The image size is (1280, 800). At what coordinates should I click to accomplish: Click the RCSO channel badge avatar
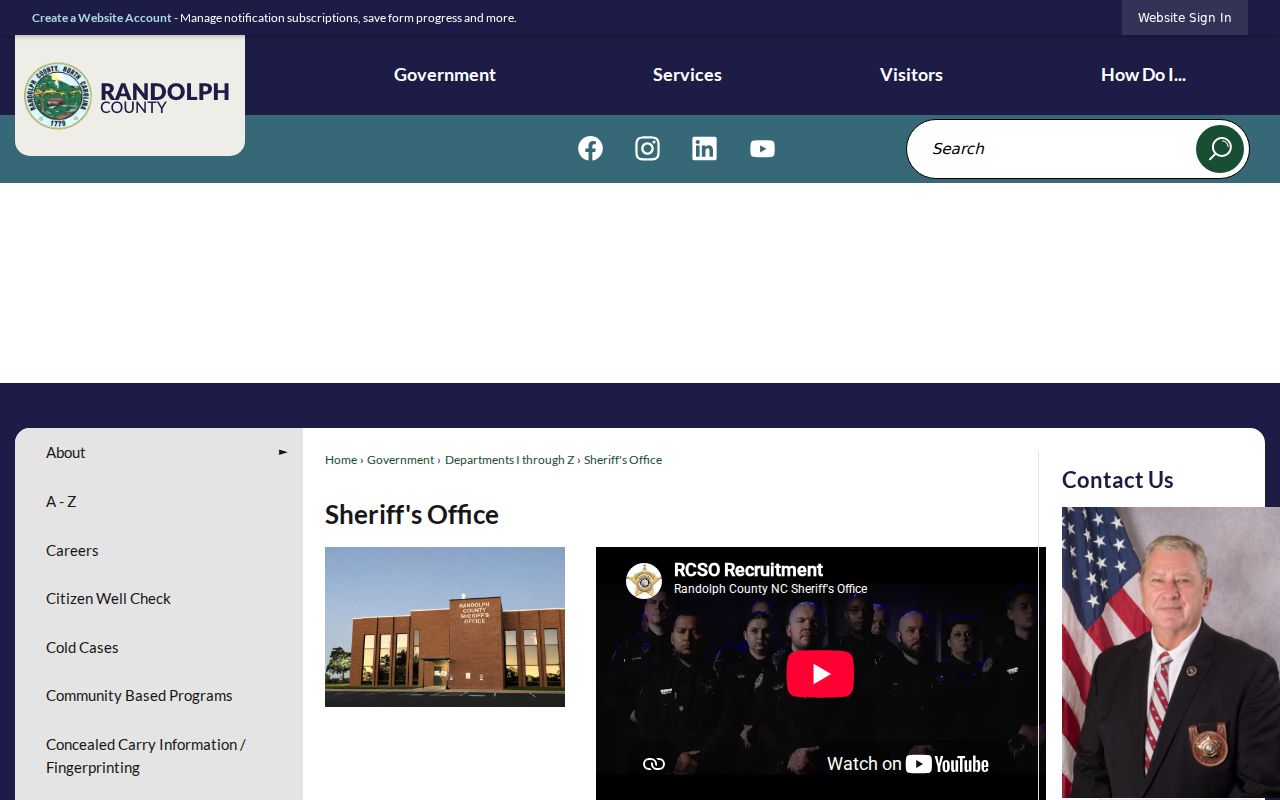(644, 580)
